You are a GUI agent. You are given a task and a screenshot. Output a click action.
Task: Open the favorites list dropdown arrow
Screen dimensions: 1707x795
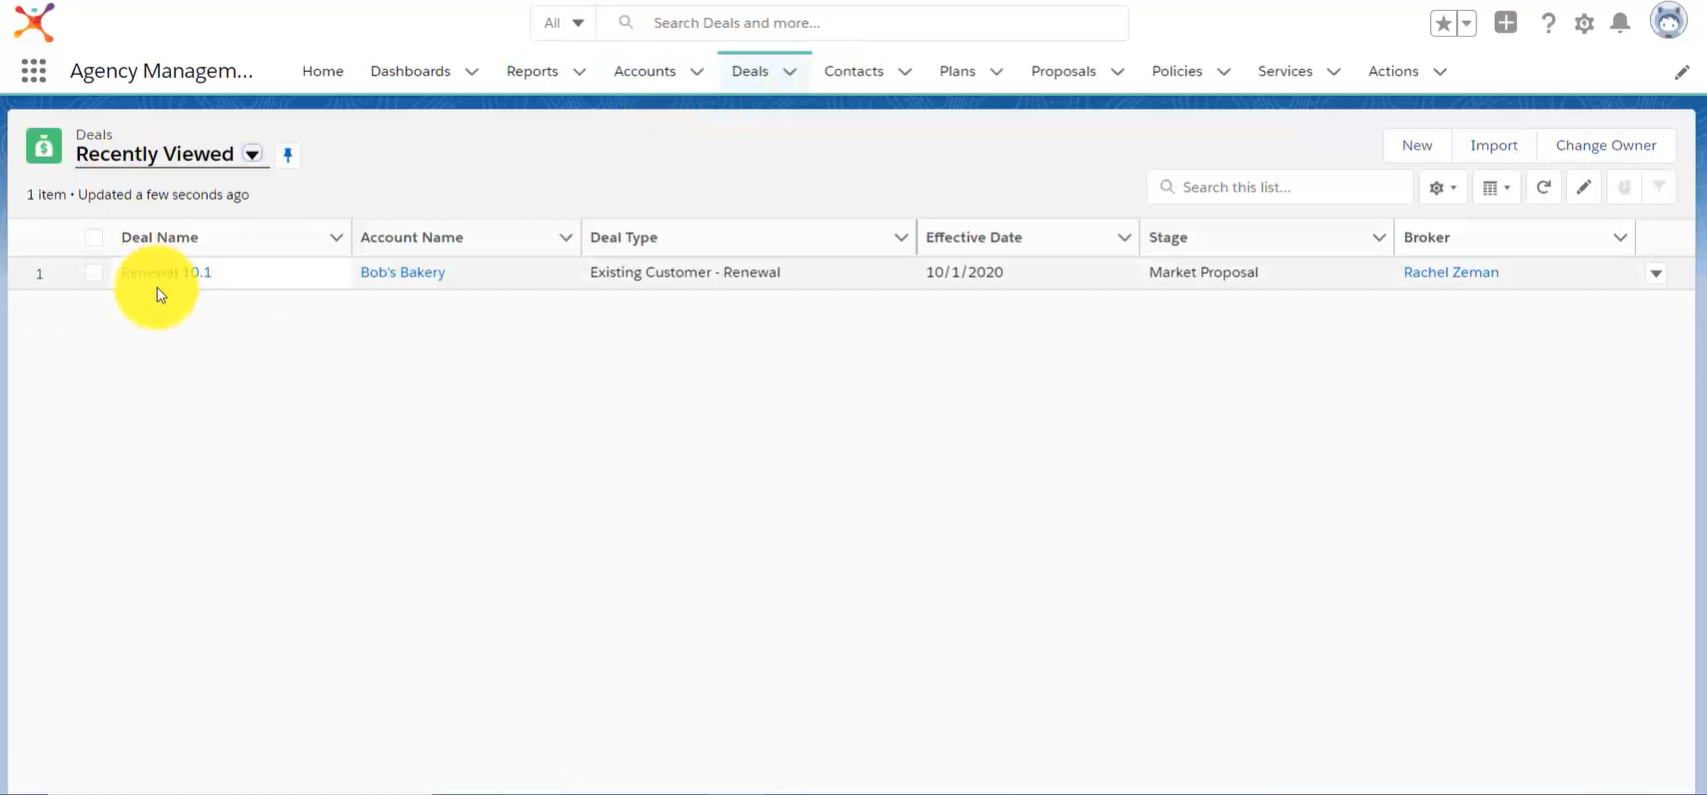coord(1467,23)
